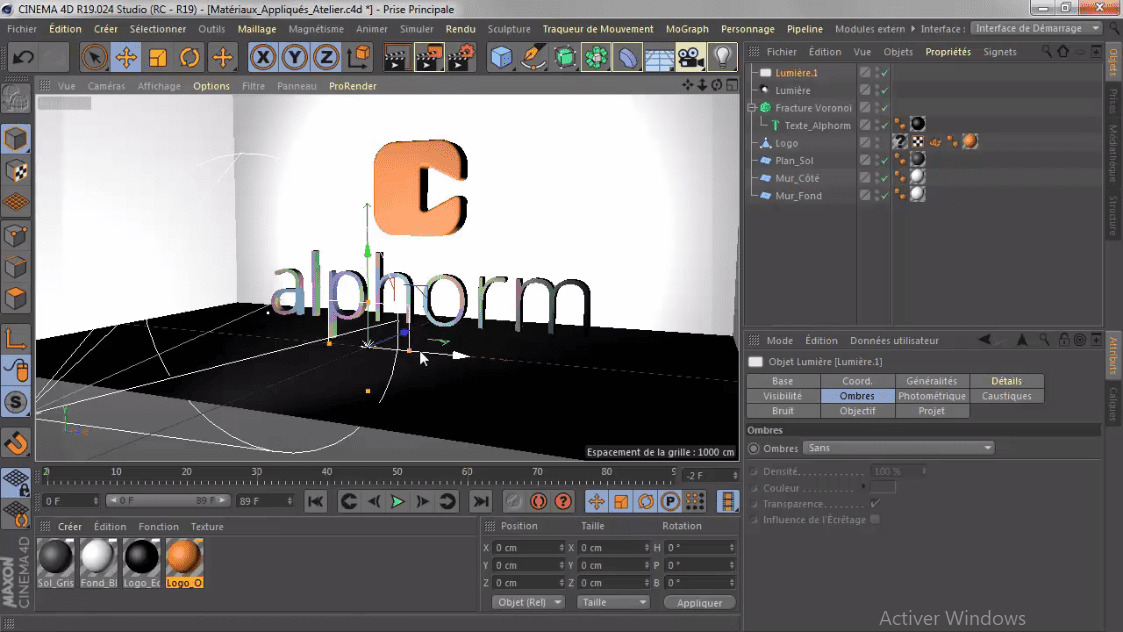Toggle Influence de l'Écrêtage checkbox
Viewport: 1123px width, 632px height.
[x=874, y=520]
